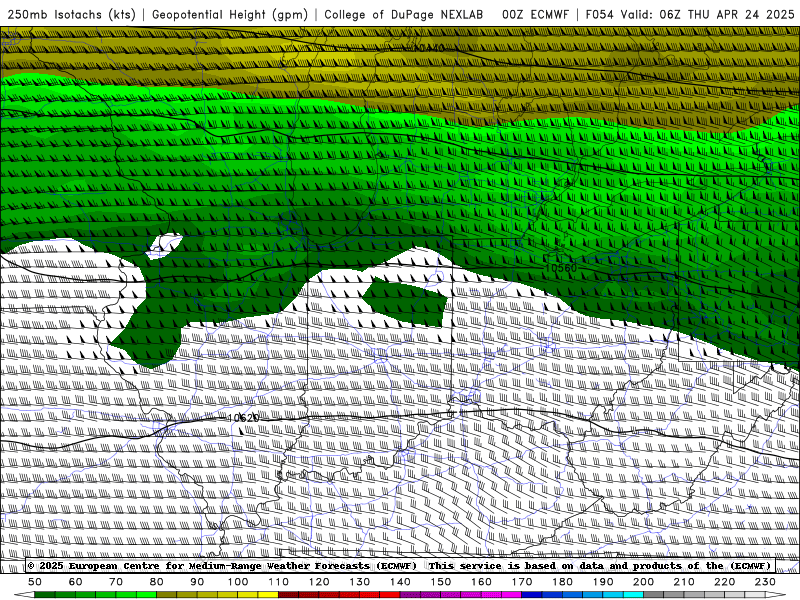Click the right arrow end of the color bar
Viewport: 800px width, 600px height.
[776, 595]
